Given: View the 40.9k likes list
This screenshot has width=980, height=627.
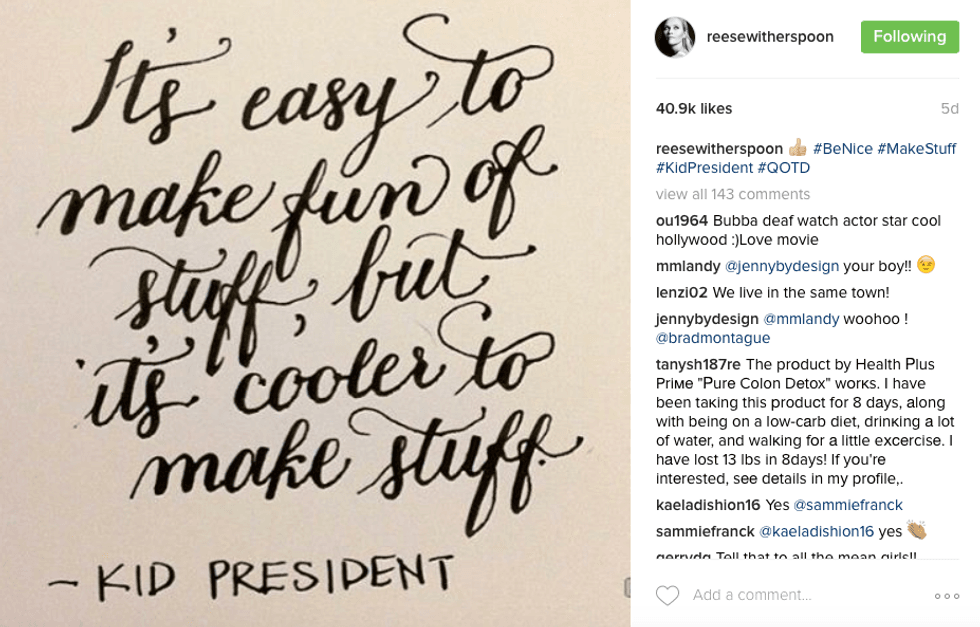Looking at the screenshot, I should (693, 108).
